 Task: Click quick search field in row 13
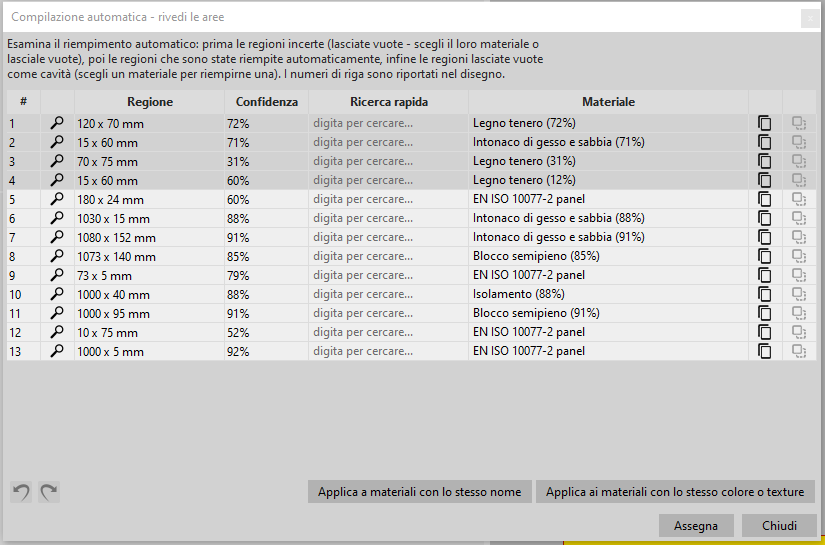click(388, 350)
